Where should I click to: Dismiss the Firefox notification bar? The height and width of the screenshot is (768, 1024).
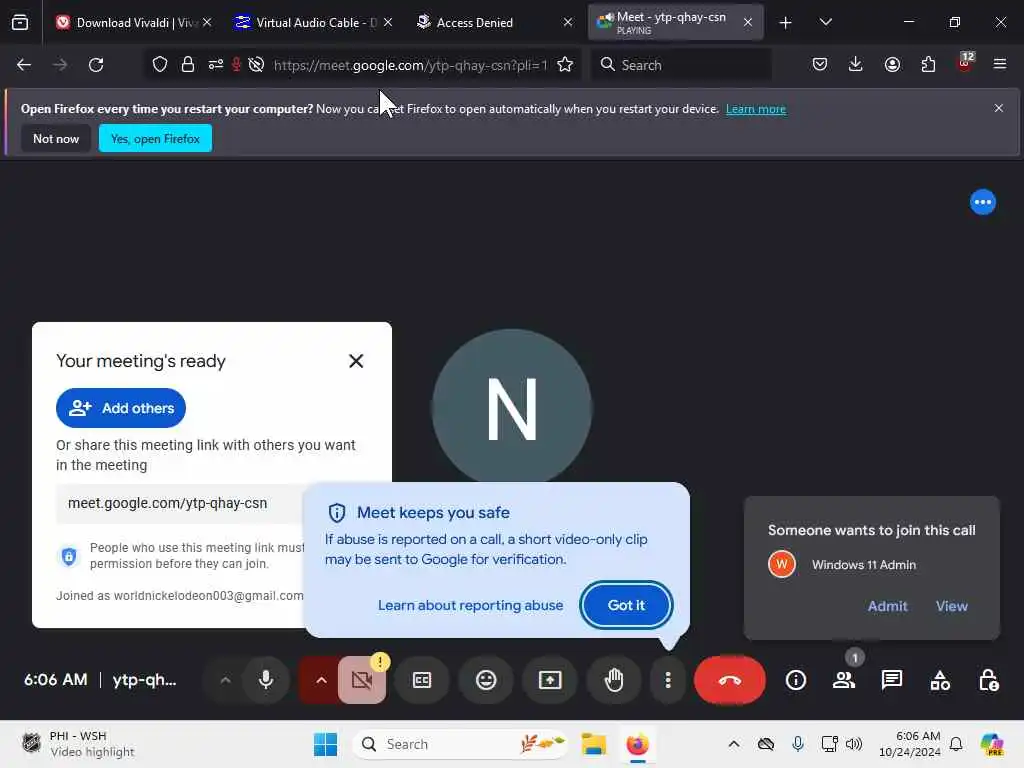tap(998, 108)
